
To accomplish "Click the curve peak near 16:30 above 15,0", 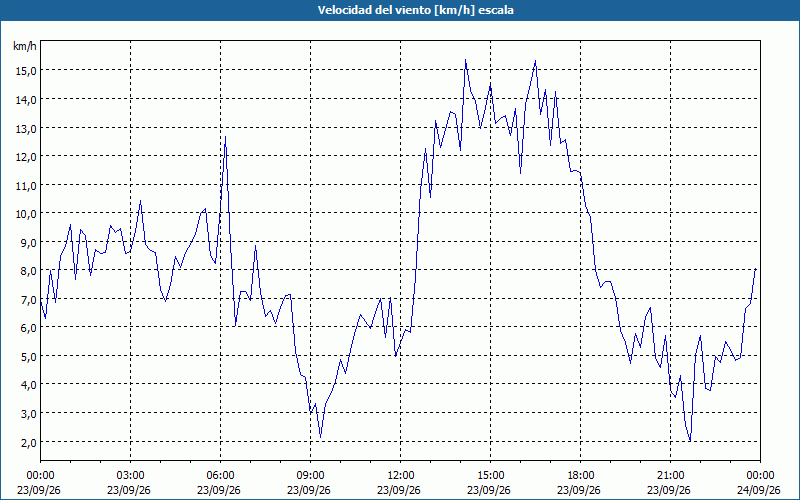I will [x=535, y=61].
